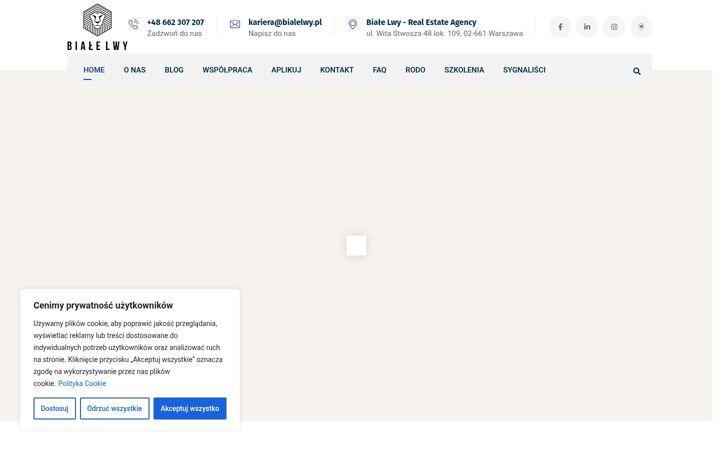Open the Facebook social icon

(x=560, y=27)
